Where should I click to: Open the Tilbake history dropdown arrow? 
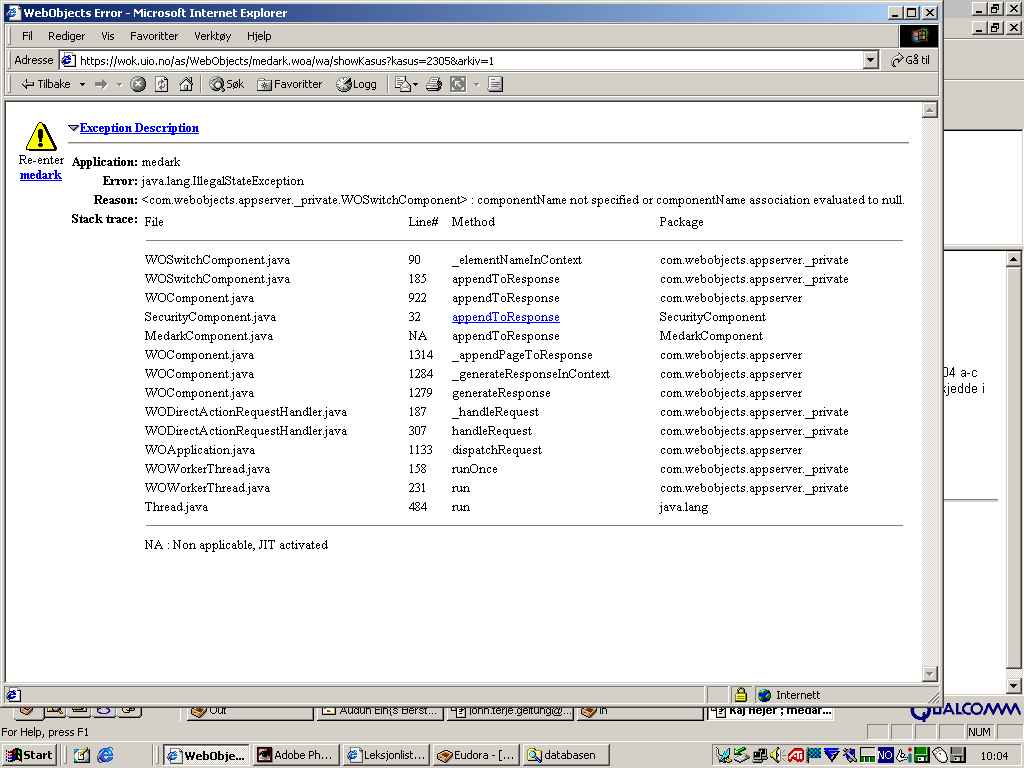82,85
